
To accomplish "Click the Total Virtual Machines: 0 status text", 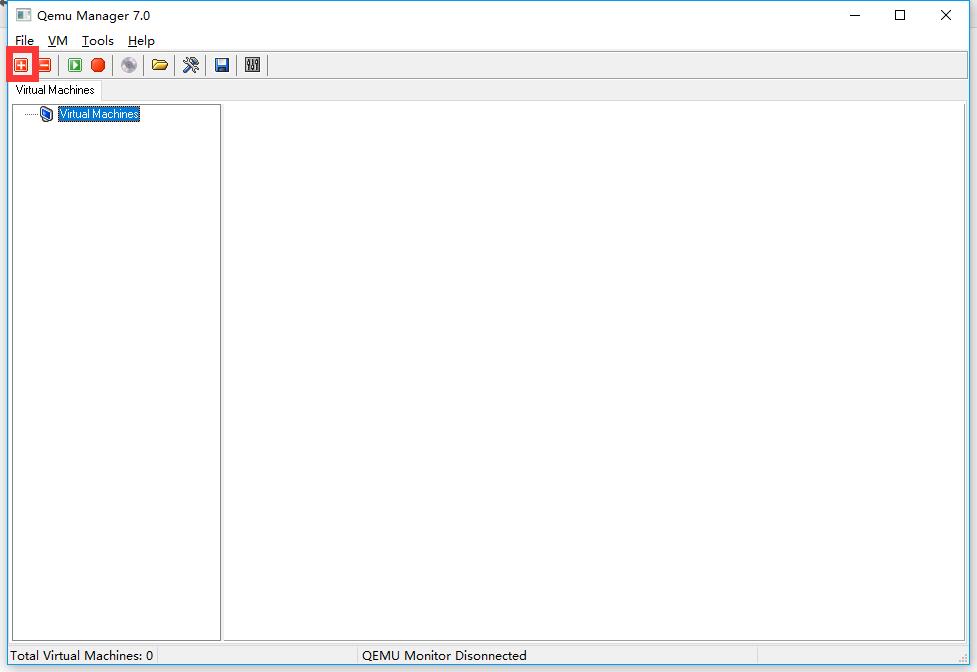I will coord(82,656).
